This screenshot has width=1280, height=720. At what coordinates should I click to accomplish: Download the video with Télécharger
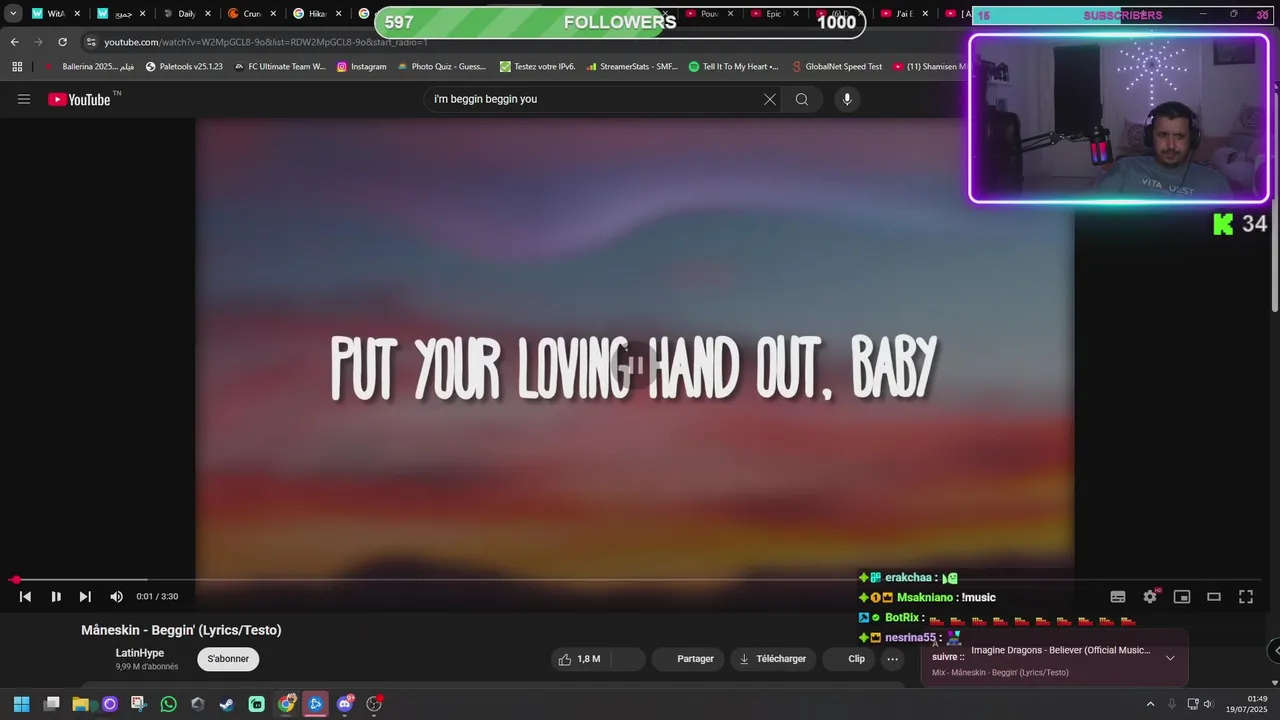point(772,659)
